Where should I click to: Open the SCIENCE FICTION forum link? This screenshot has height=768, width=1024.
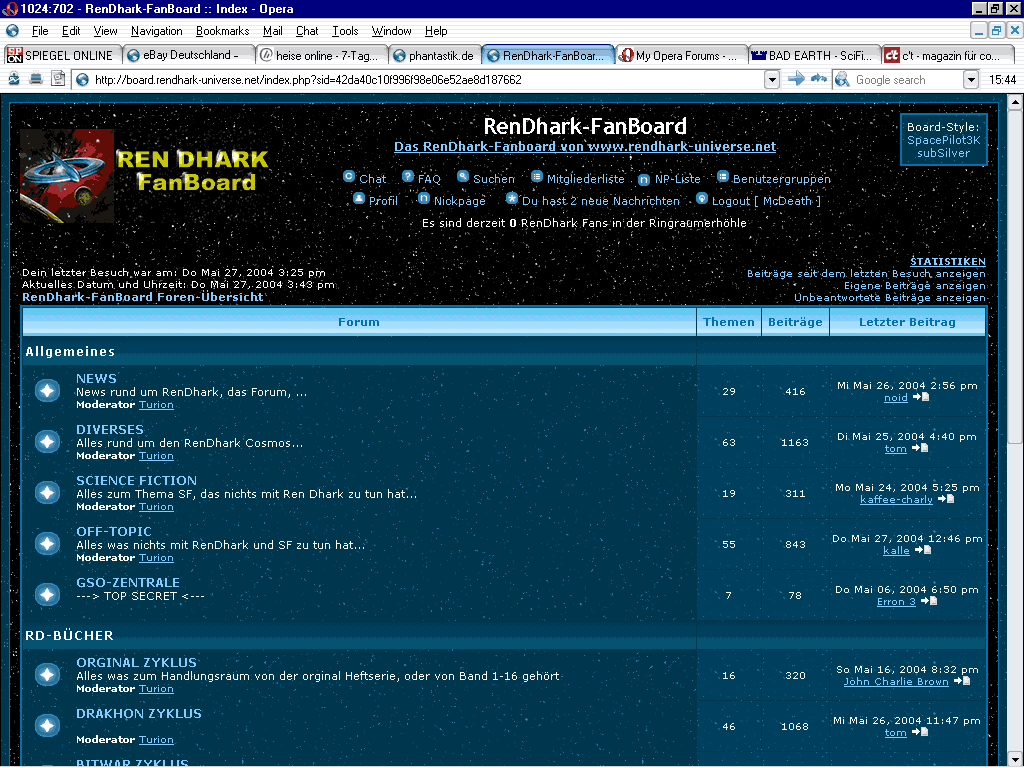pos(136,480)
